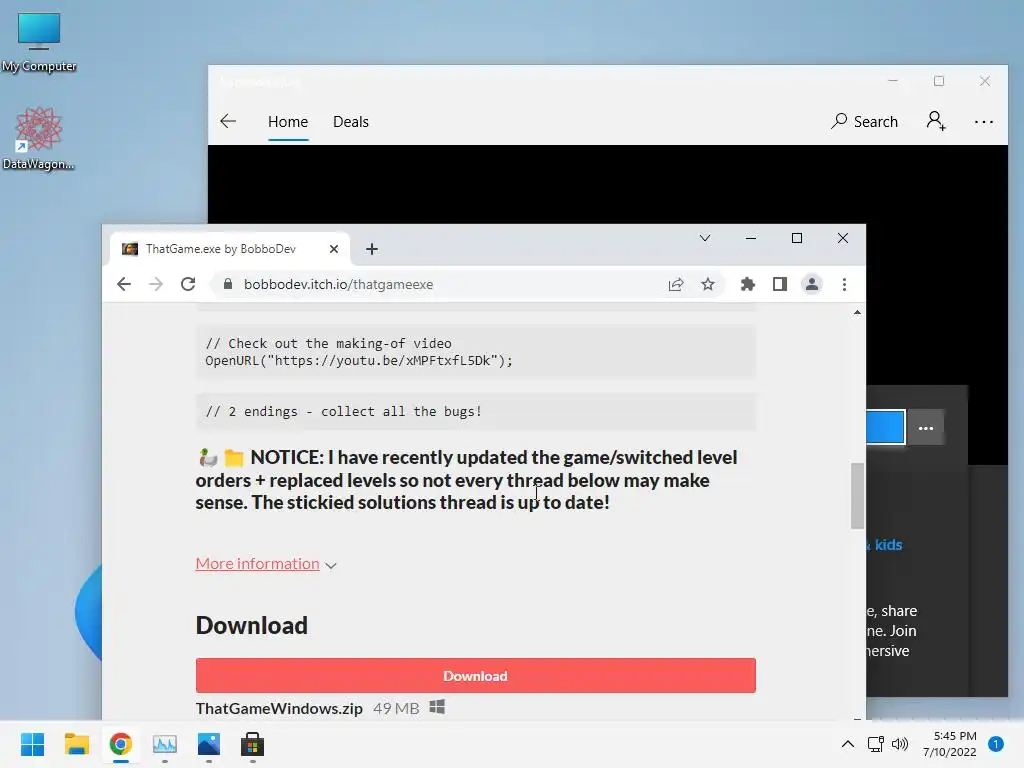This screenshot has height=768, width=1024.
Task: Open Chrome profile avatar
Action: click(812, 284)
